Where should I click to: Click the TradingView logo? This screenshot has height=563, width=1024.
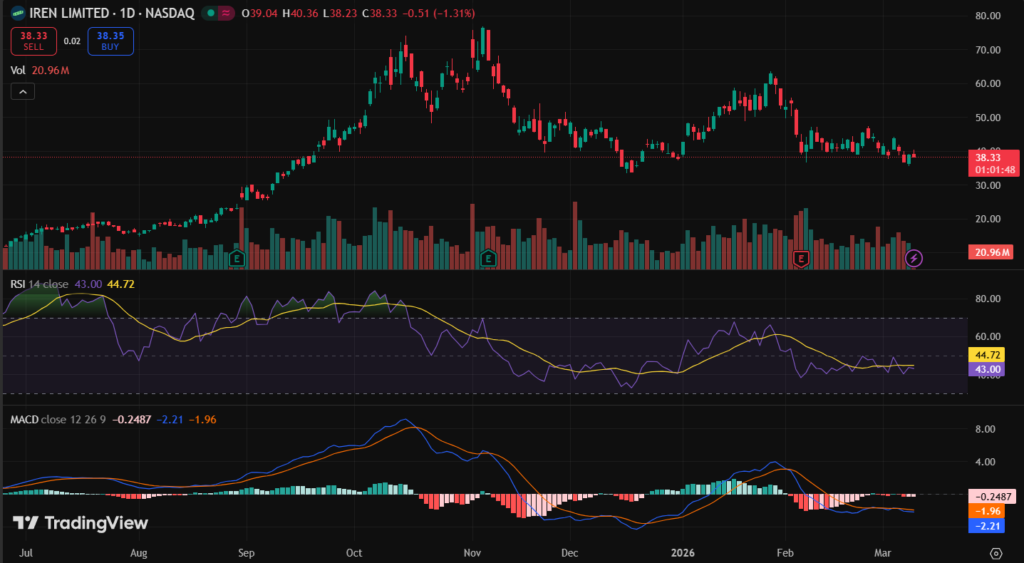80,523
